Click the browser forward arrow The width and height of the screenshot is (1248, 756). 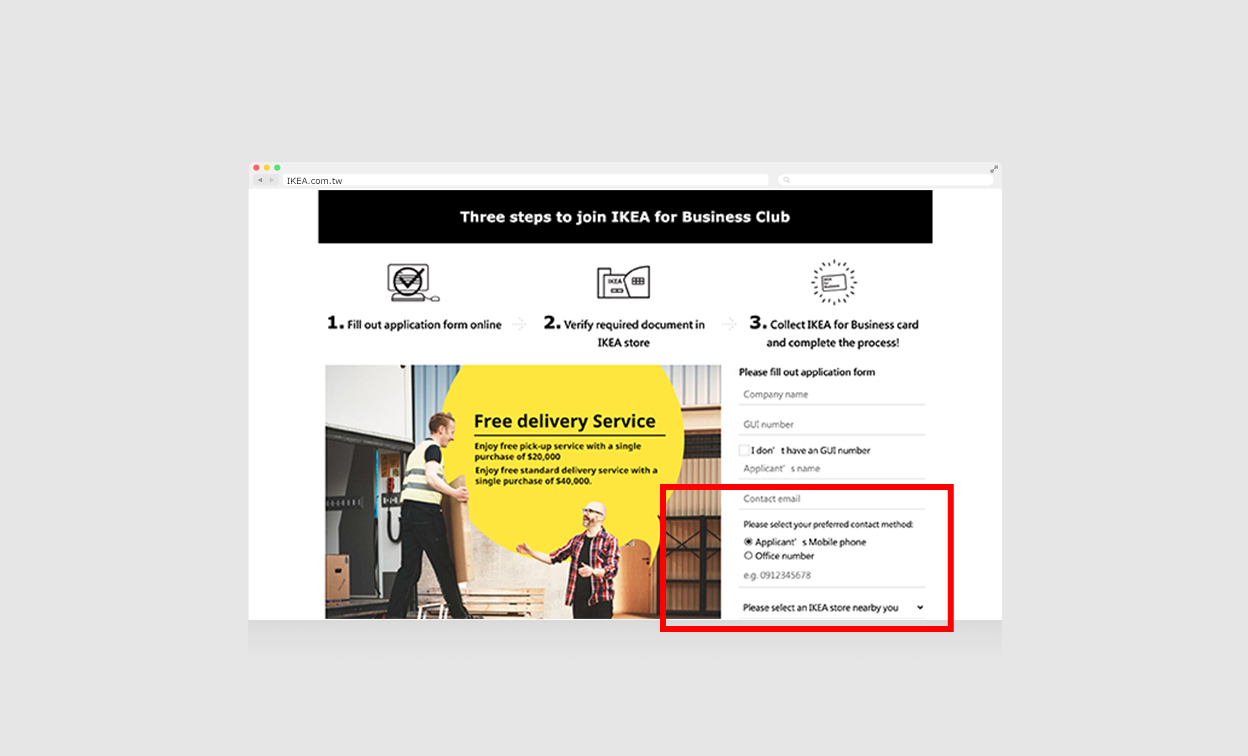(x=270, y=181)
